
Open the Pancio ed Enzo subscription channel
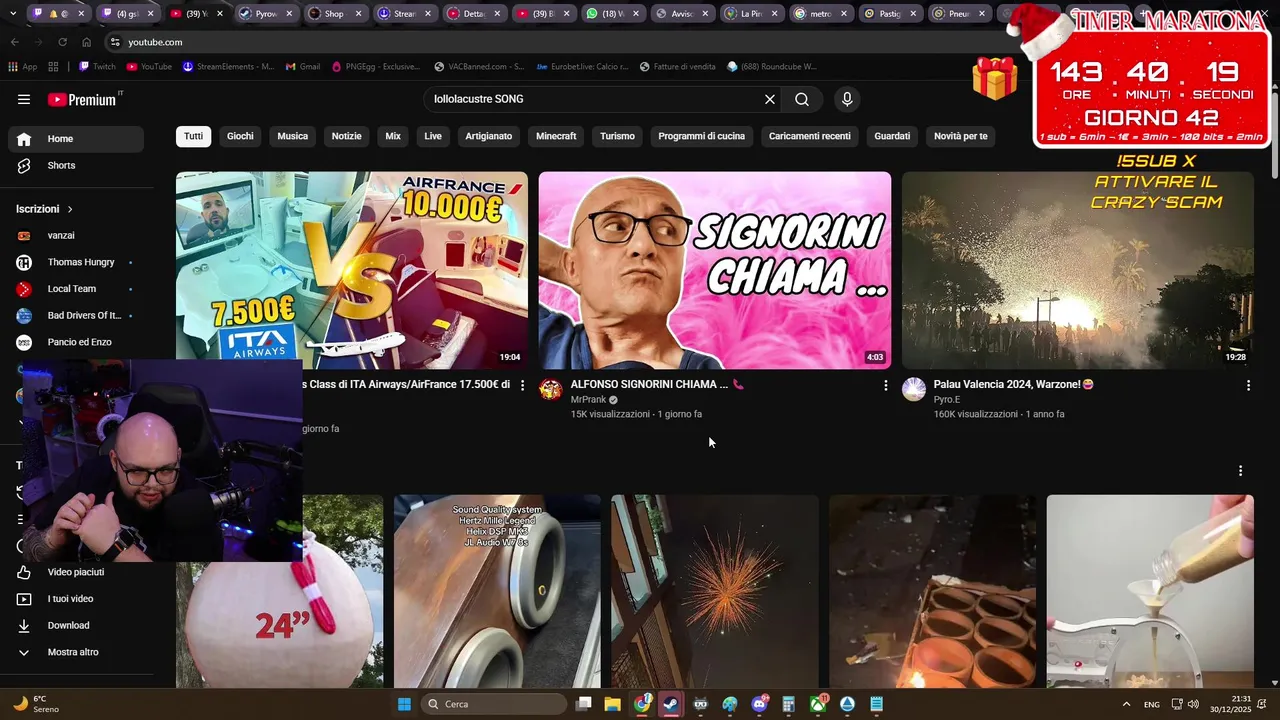pos(76,342)
